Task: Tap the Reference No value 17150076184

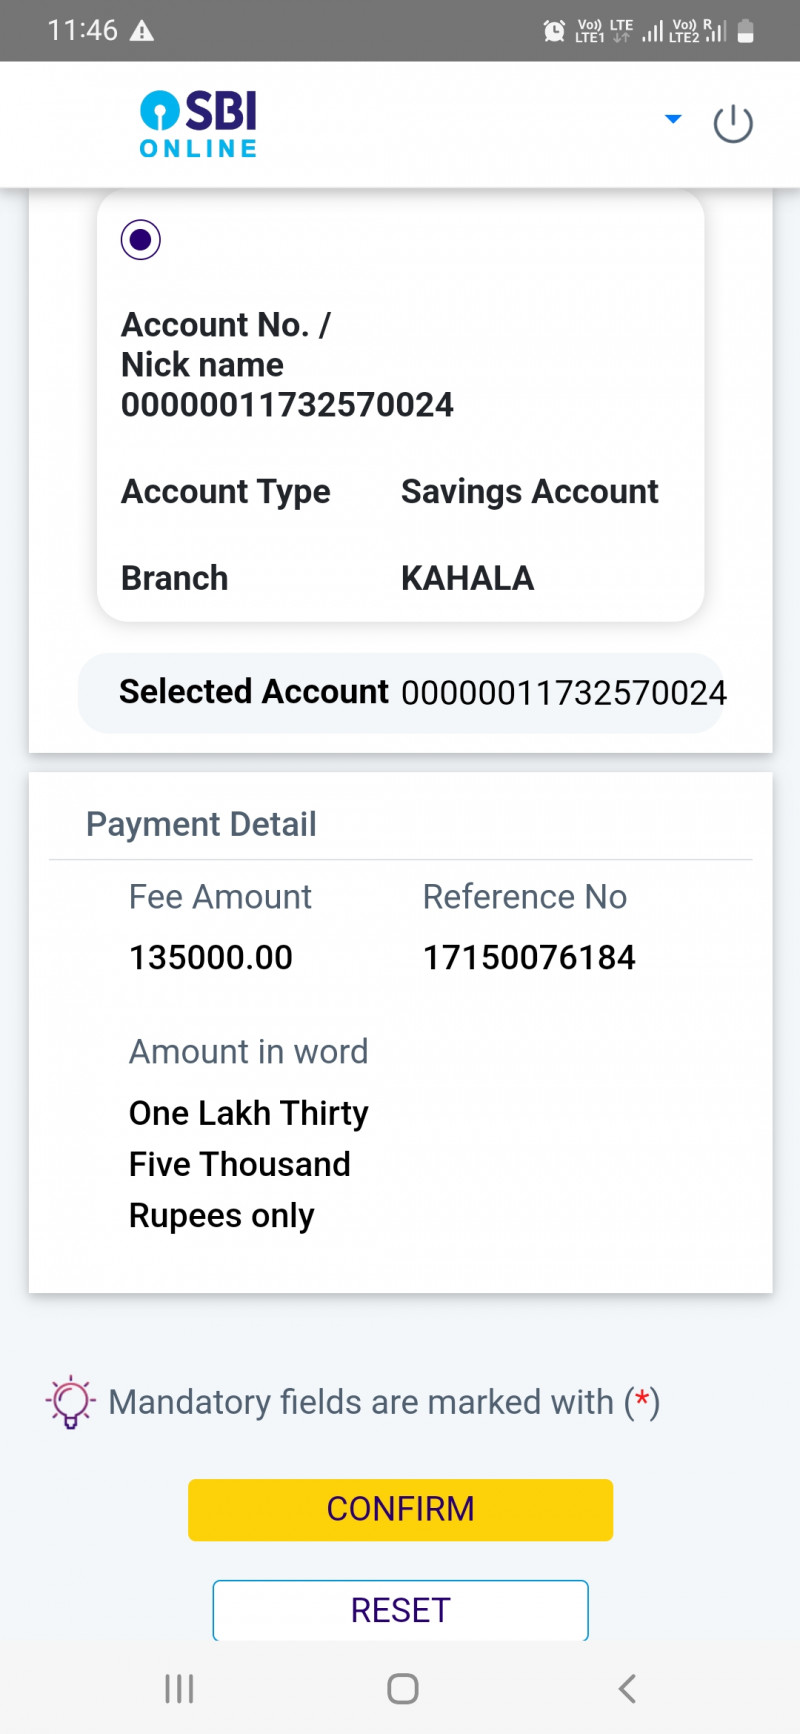Action: tap(529, 958)
